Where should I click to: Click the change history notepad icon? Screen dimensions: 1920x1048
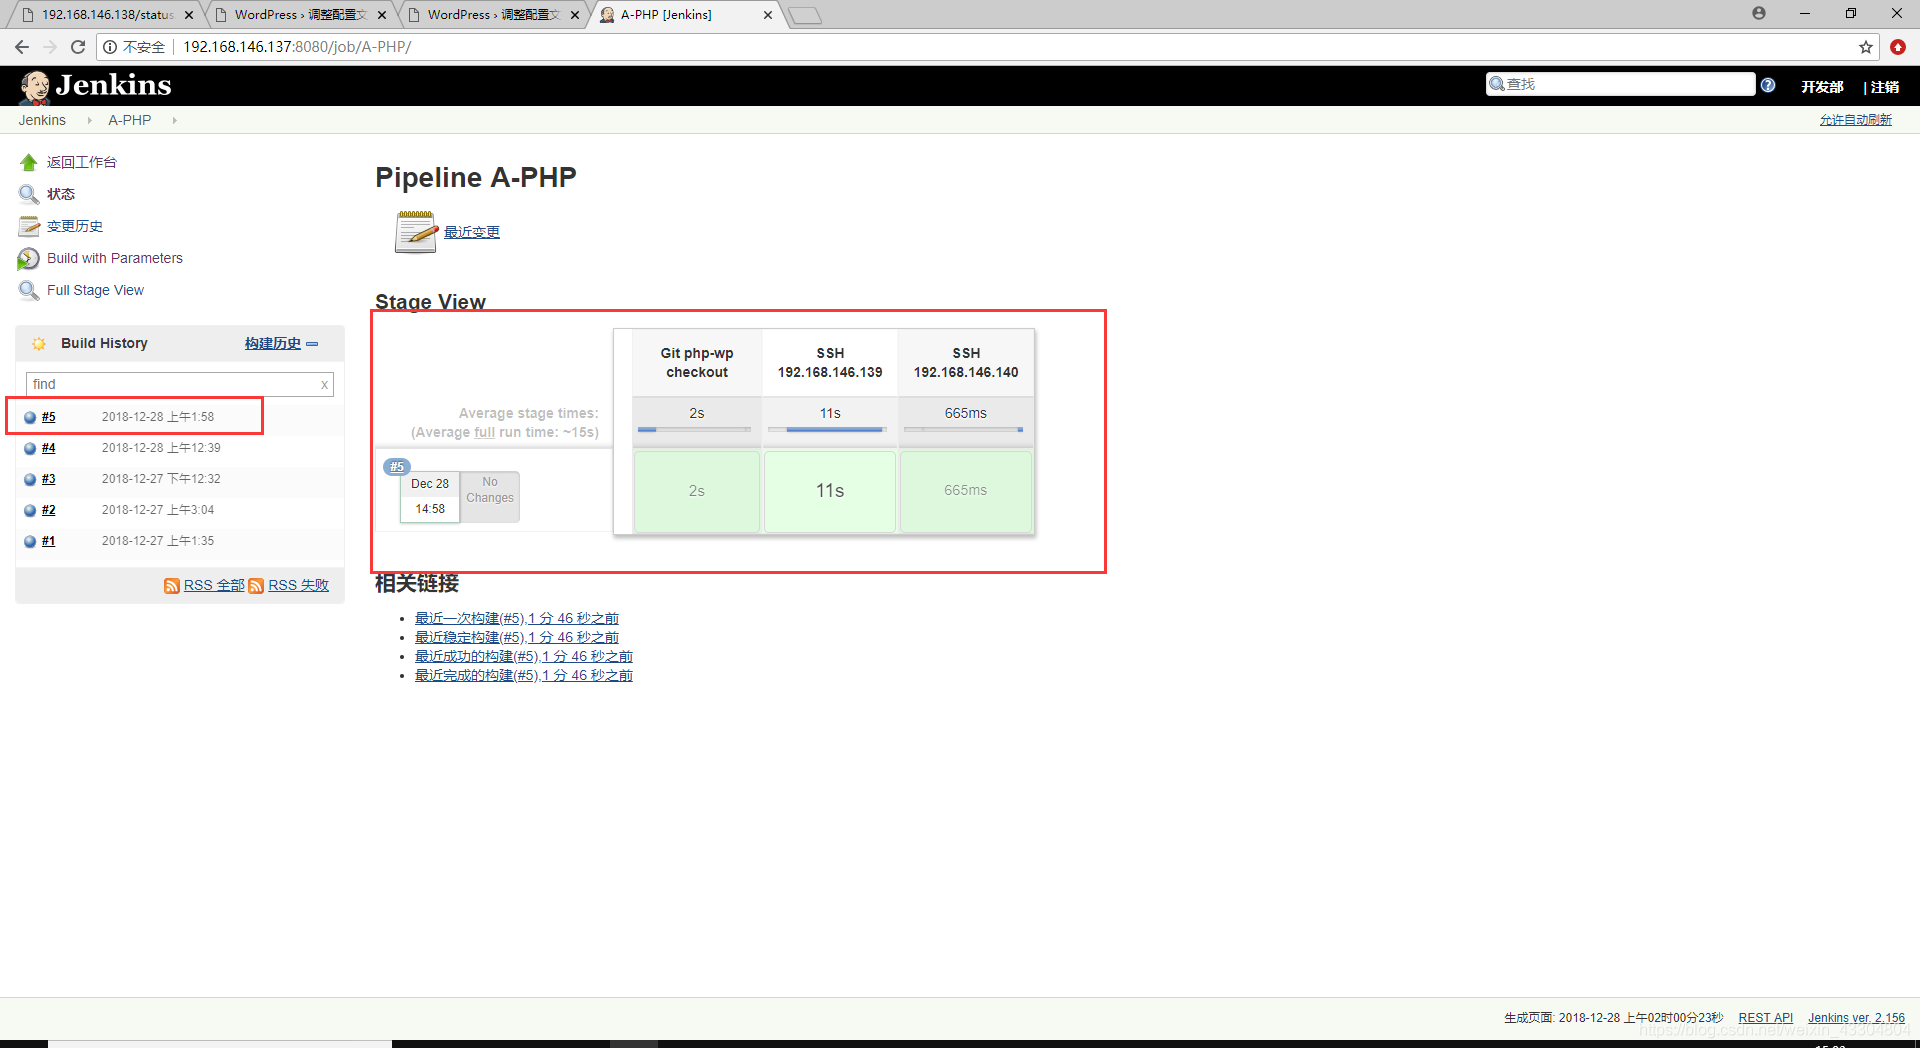click(x=29, y=226)
